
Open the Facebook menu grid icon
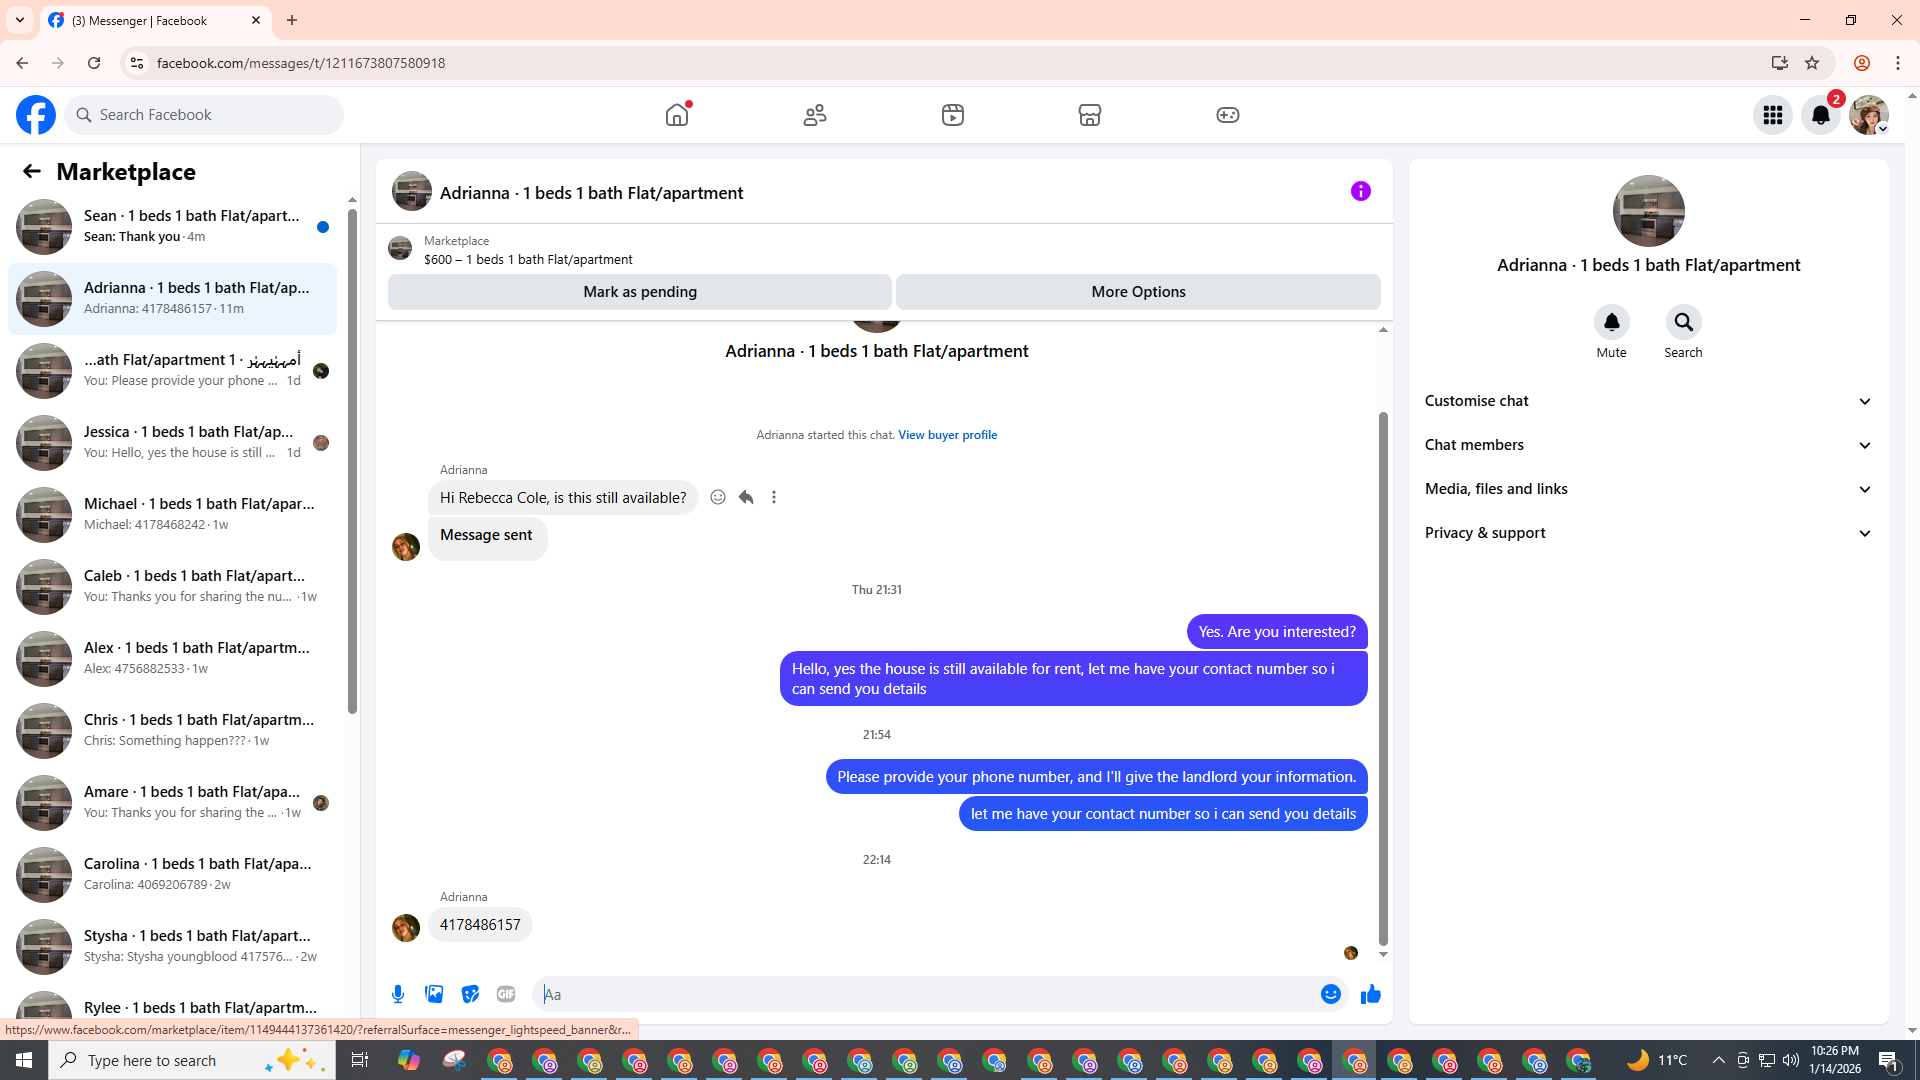[1772, 115]
